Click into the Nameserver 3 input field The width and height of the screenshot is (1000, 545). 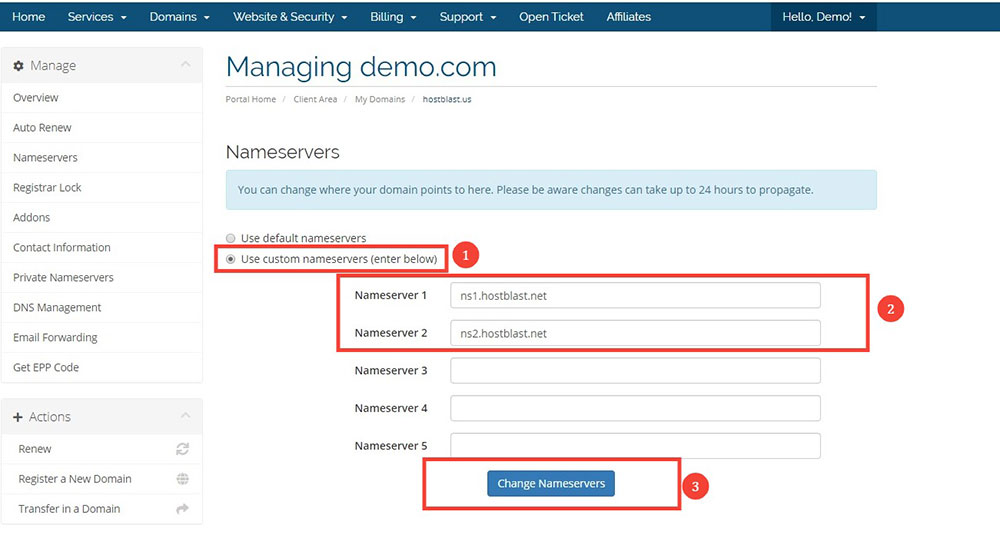(635, 371)
